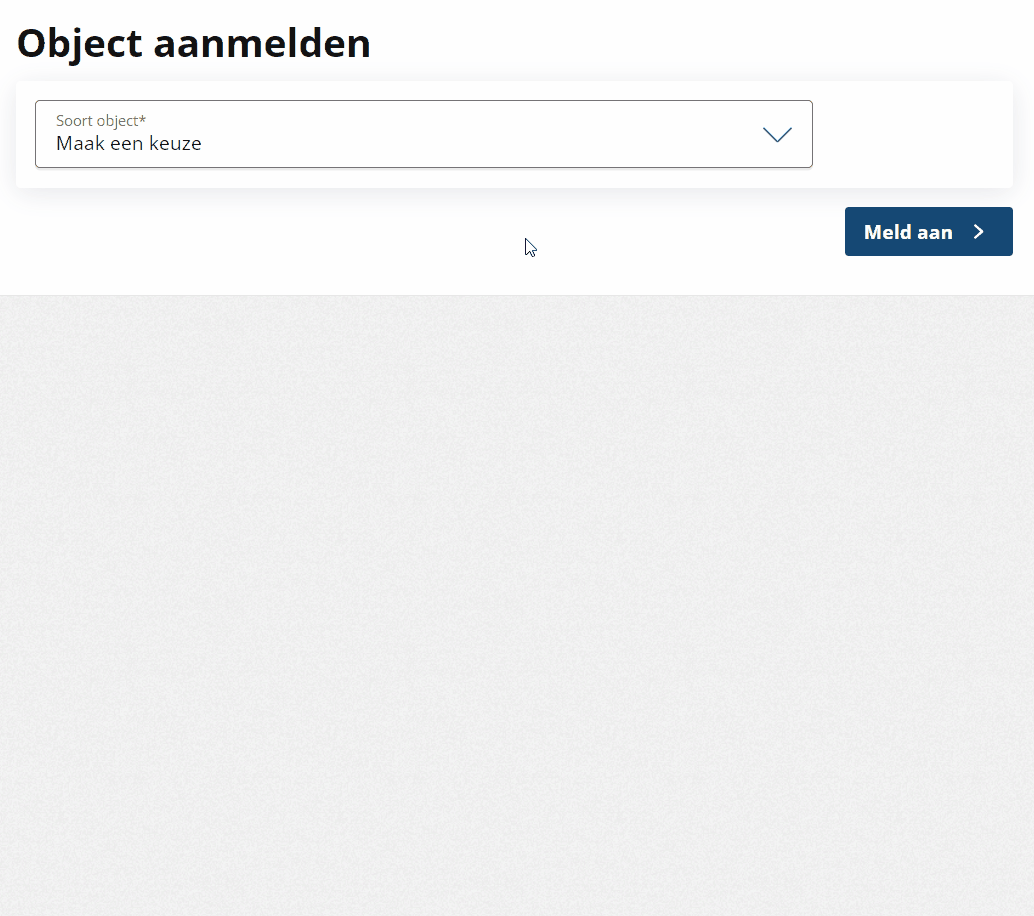Click the Meld aan button
This screenshot has width=1034, height=916.
tap(928, 231)
